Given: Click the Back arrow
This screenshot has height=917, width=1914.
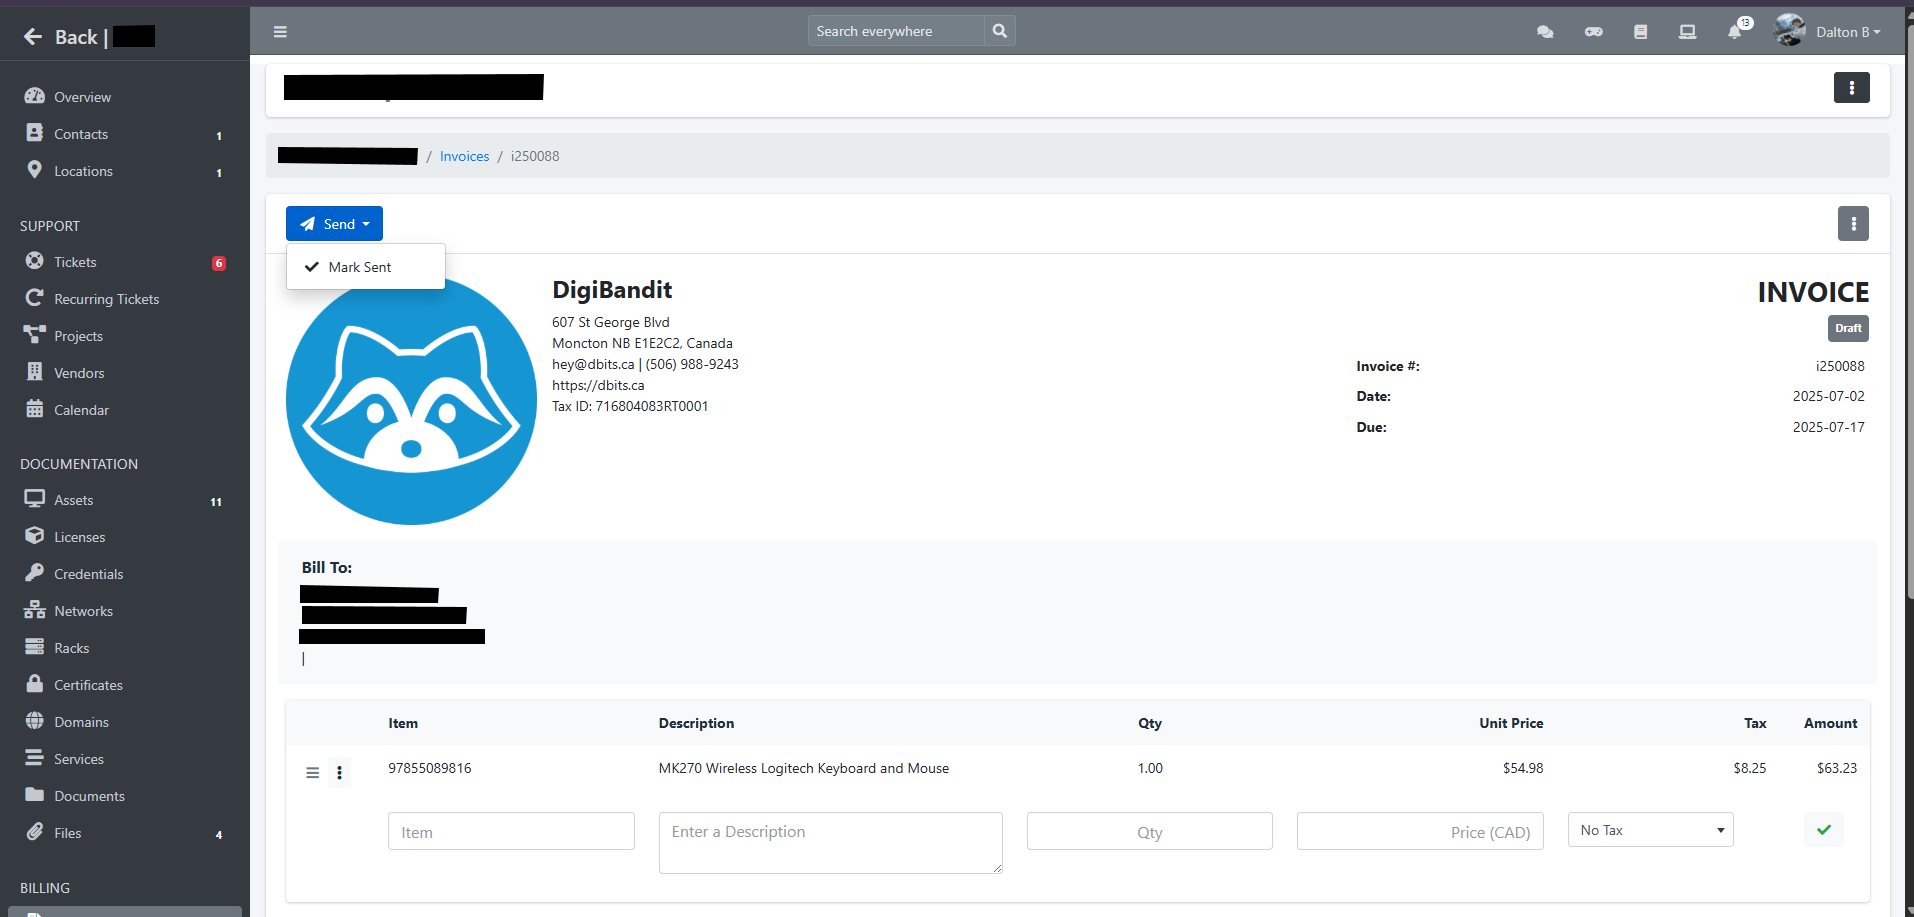Looking at the screenshot, I should pos(33,37).
